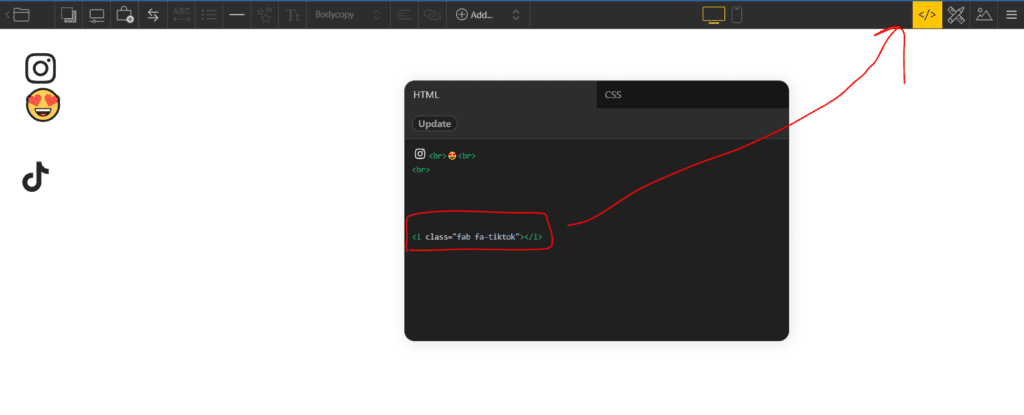
Task: Click the shopping bag add-product icon
Action: click(x=125, y=14)
